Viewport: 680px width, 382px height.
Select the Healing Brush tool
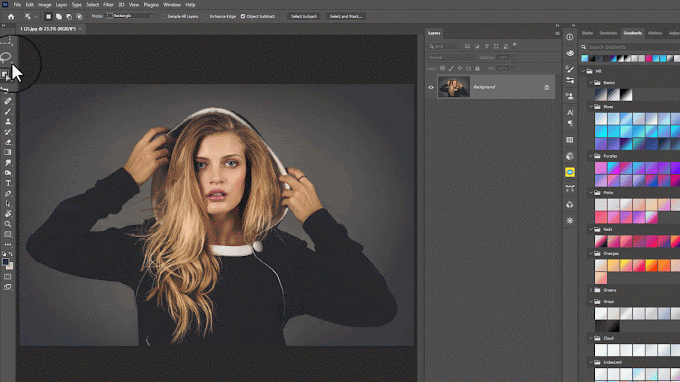coord(8,101)
